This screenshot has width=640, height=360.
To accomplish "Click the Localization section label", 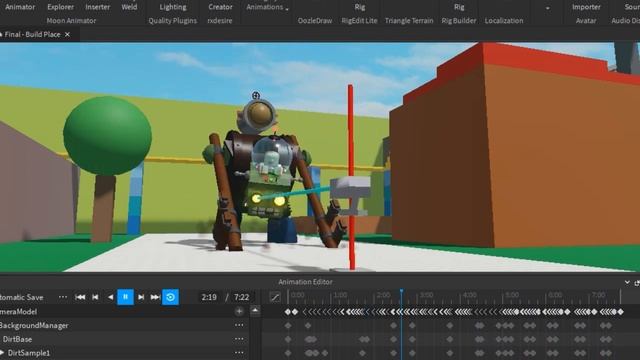I will click(504, 20).
